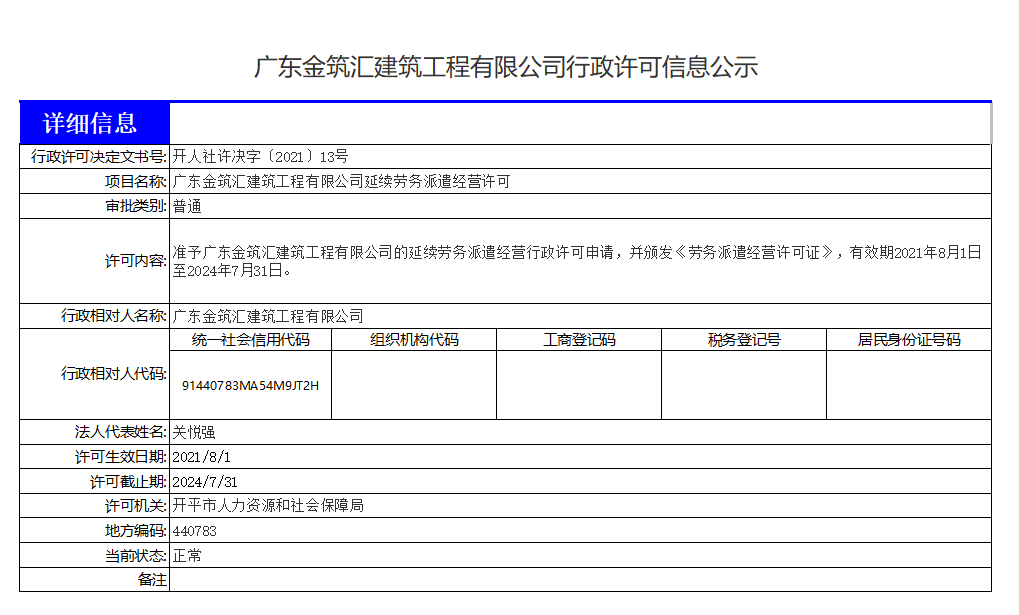Click the 税务登记号 column header
The image size is (1019, 615).
pyautogui.click(x=742, y=339)
